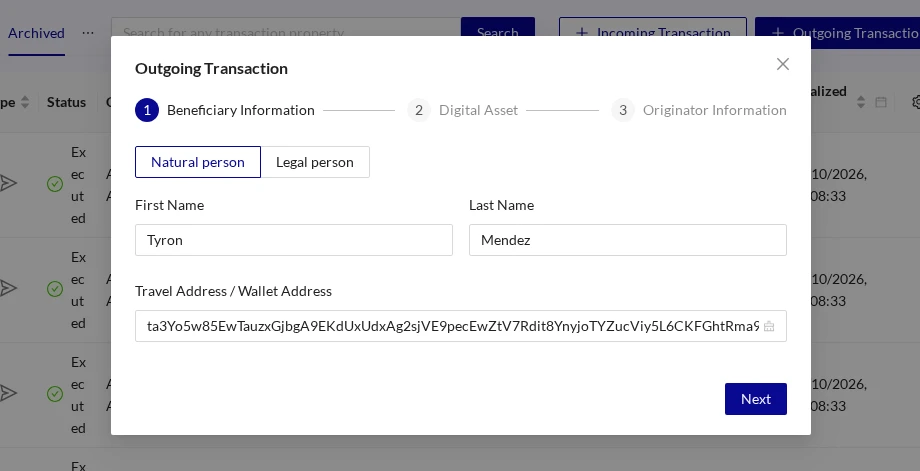Focus the Travel Address / Wallet Address field
The width and height of the screenshot is (920, 471).
coord(461,326)
